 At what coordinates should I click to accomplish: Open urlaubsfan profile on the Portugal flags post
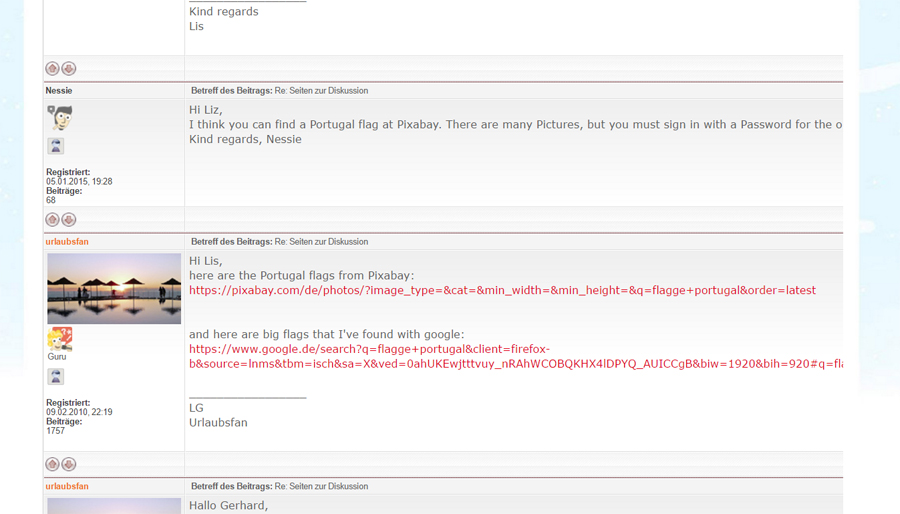tap(67, 242)
